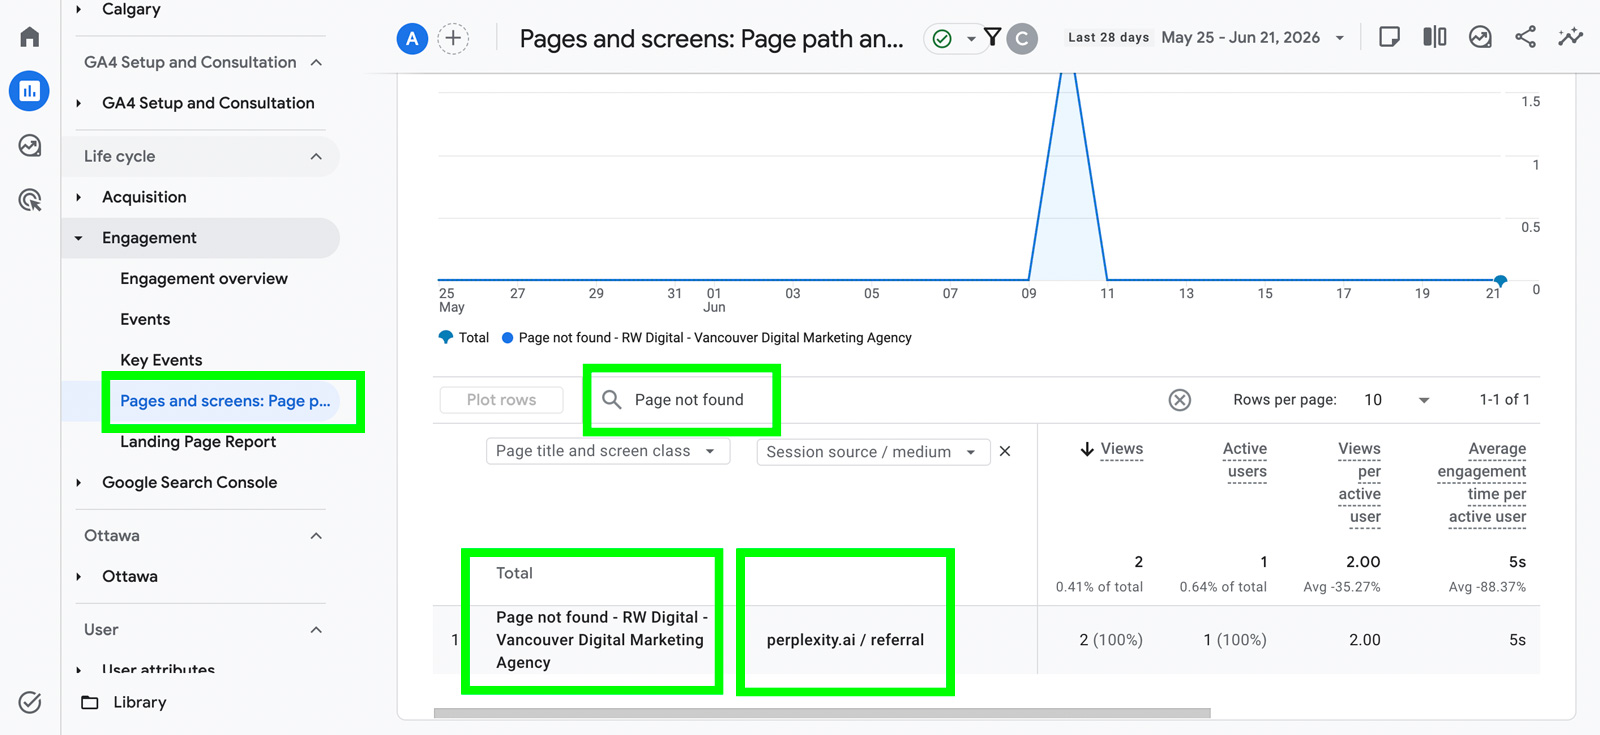Click the report title Pages and screens
This screenshot has height=735, width=1600.
(711, 39)
